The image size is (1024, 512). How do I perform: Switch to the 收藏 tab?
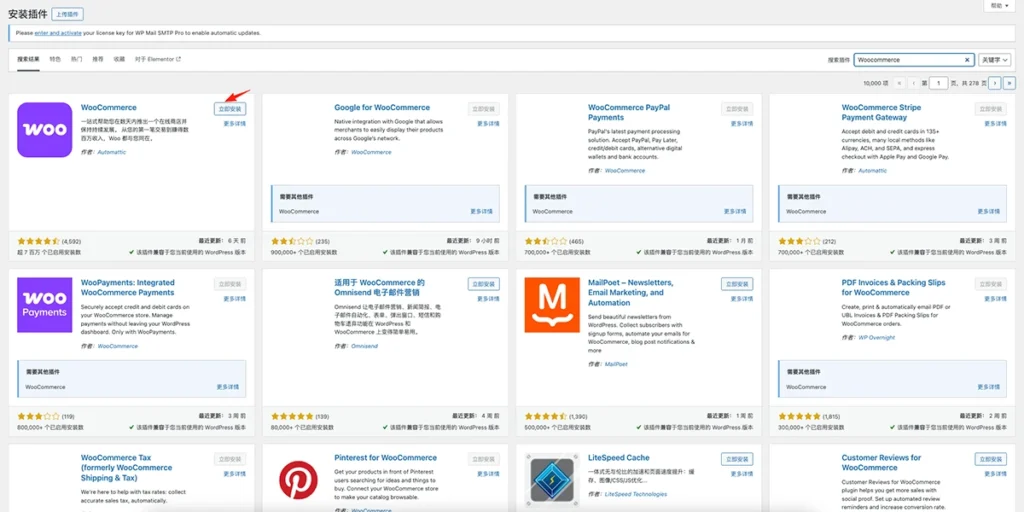tap(119, 59)
